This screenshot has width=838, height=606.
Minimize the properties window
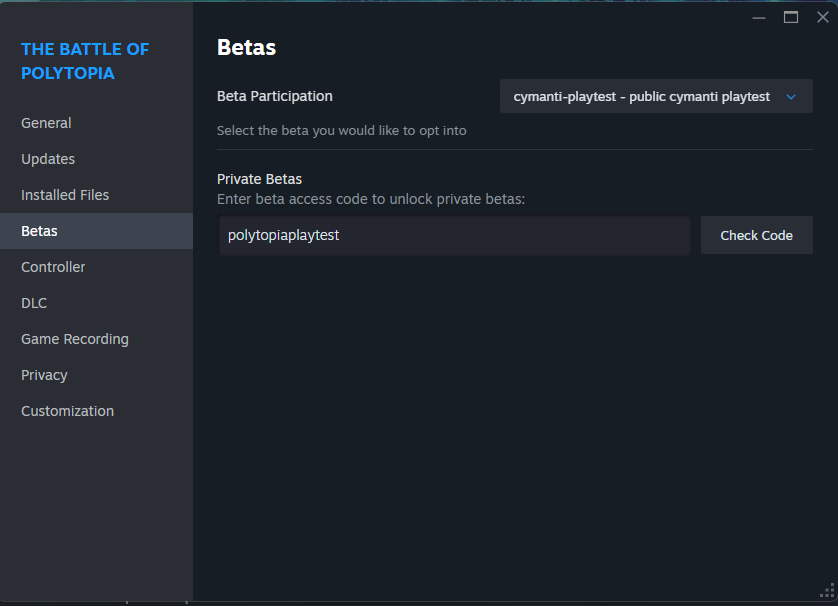coord(759,17)
